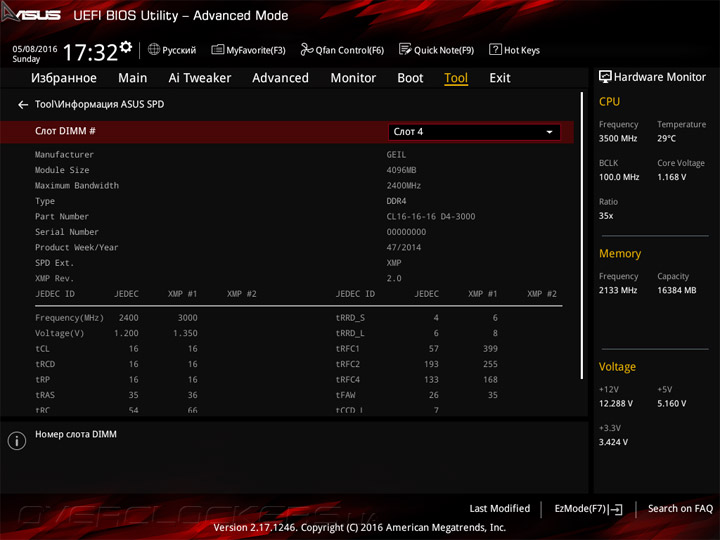Click CPU Frequency 3500 MHz
The image size is (720, 540).
point(618,138)
